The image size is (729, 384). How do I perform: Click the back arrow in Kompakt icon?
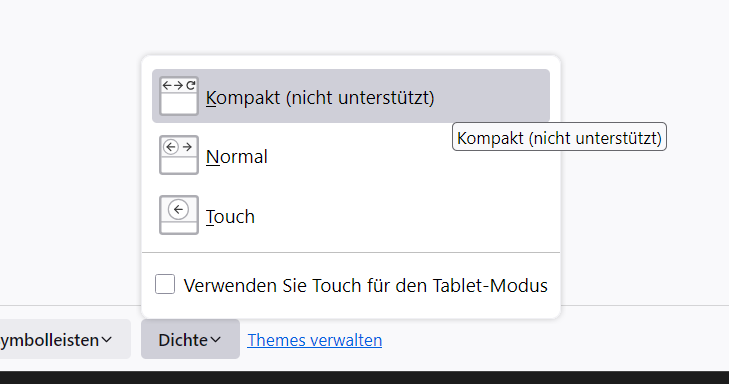(x=167, y=86)
